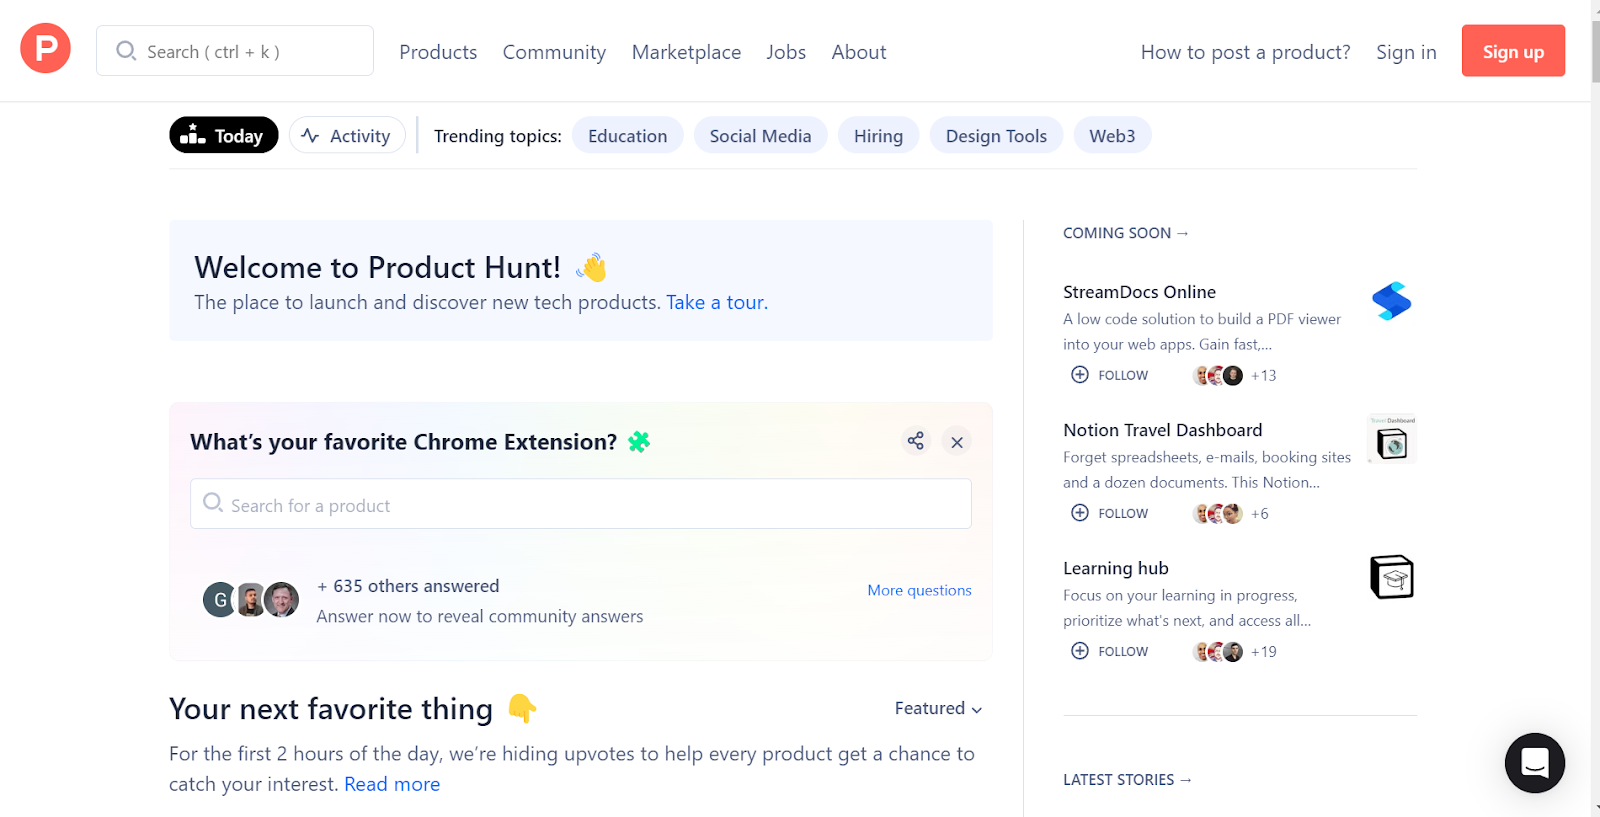Click the 'Trending topics:' label
This screenshot has height=817, width=1600.
(x=498, y=136)
